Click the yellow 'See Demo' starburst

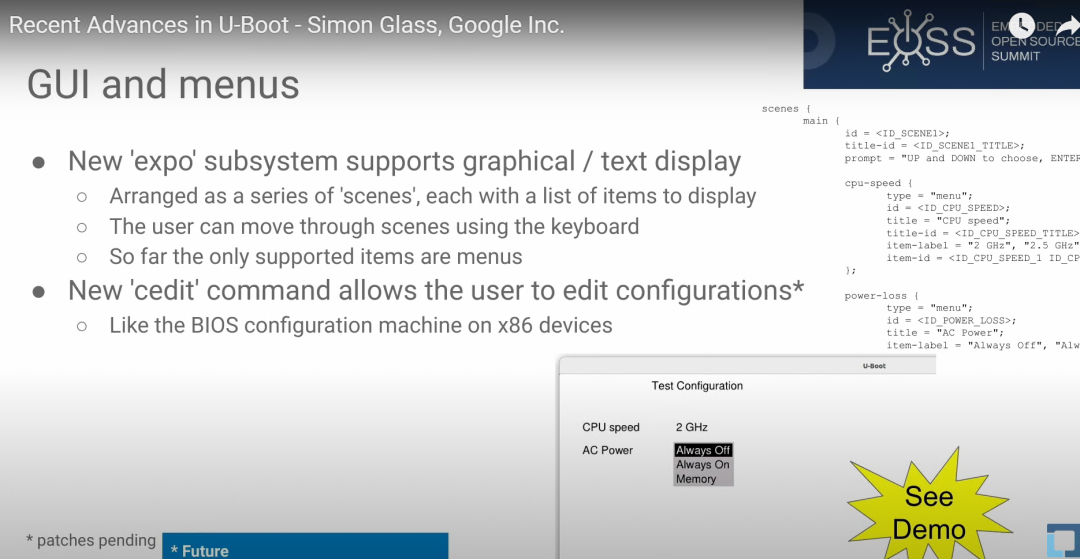pyautogui.click(x=928, y=506)
